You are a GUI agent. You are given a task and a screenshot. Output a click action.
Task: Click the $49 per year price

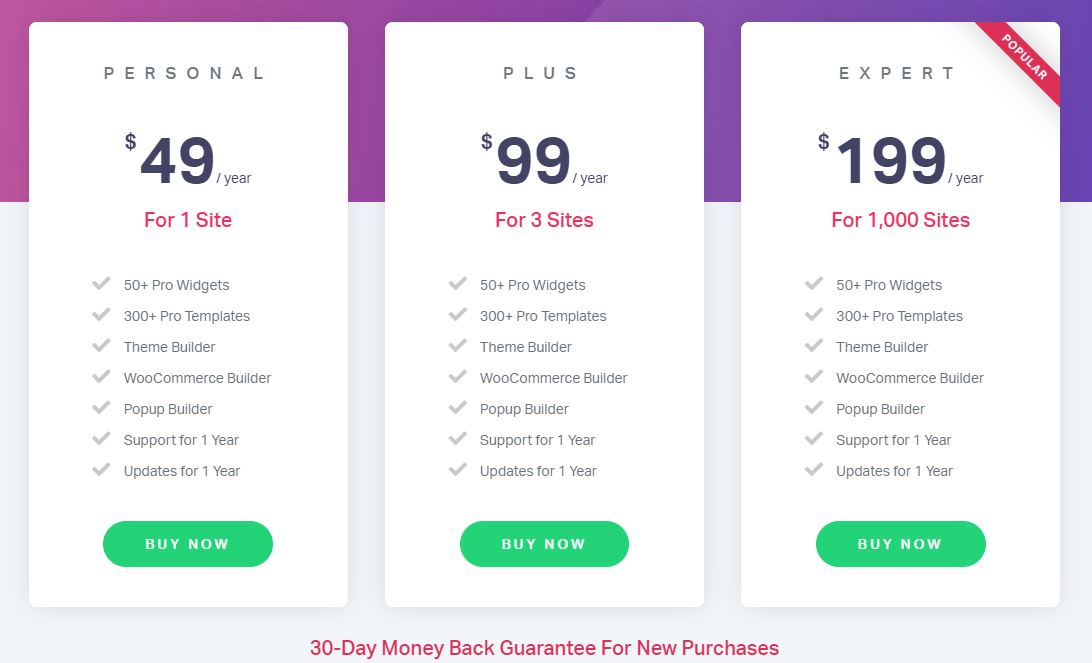pyautogui.click(x=188, y=160)
